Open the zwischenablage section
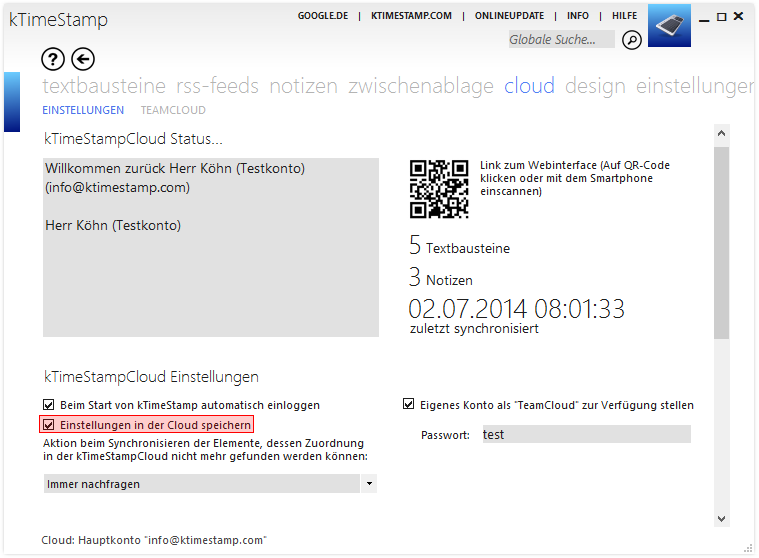This screenshot has height=558, width=759. click(421, 86)
